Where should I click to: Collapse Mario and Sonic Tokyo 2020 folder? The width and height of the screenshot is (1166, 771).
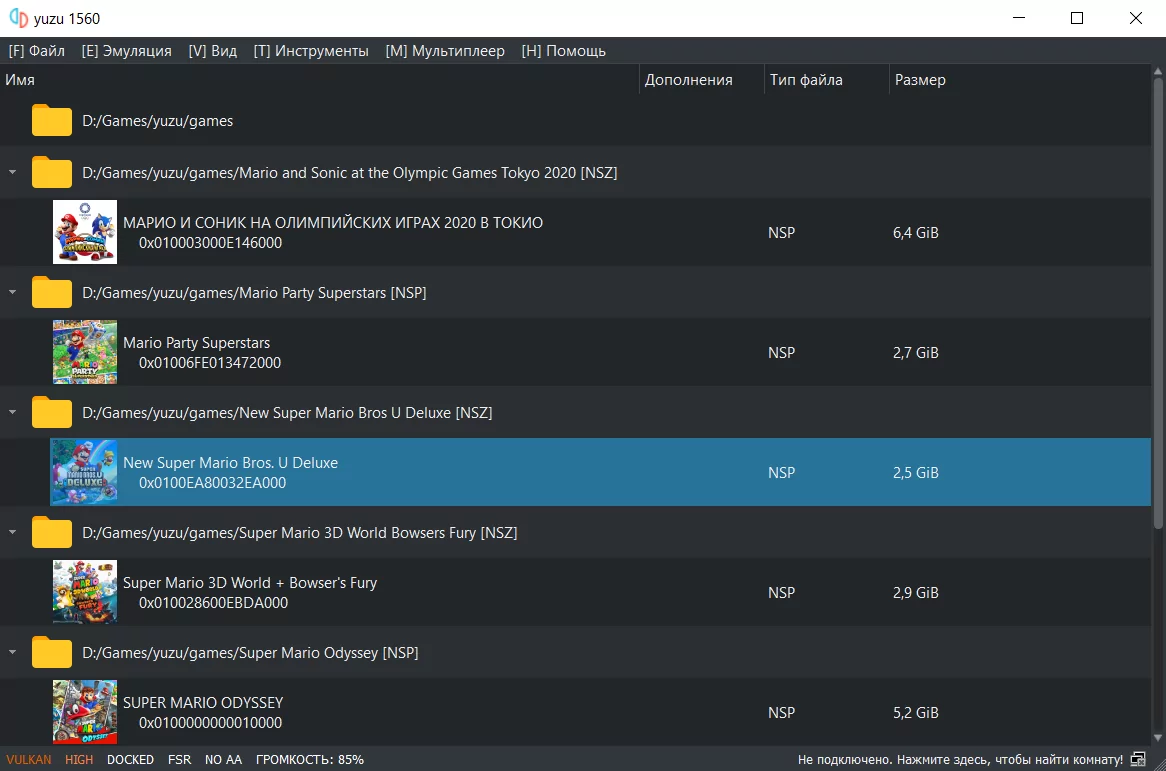(13, 172)
